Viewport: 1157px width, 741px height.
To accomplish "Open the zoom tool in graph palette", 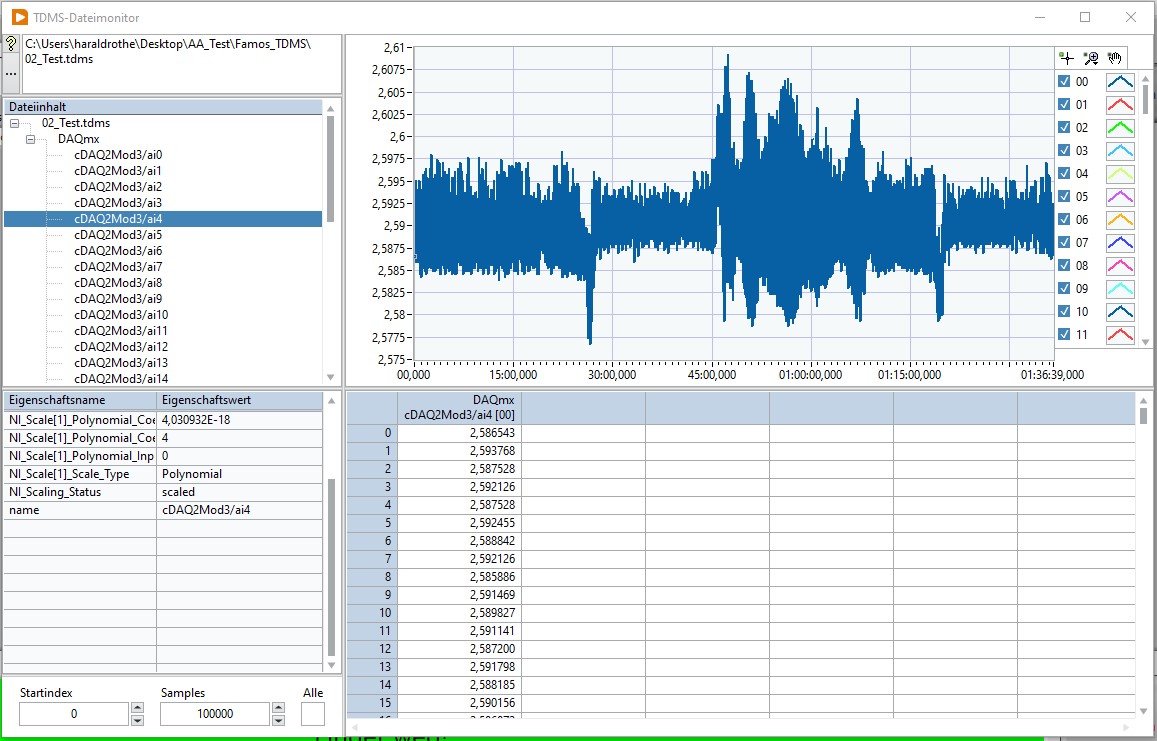I will pos(1091,58).
